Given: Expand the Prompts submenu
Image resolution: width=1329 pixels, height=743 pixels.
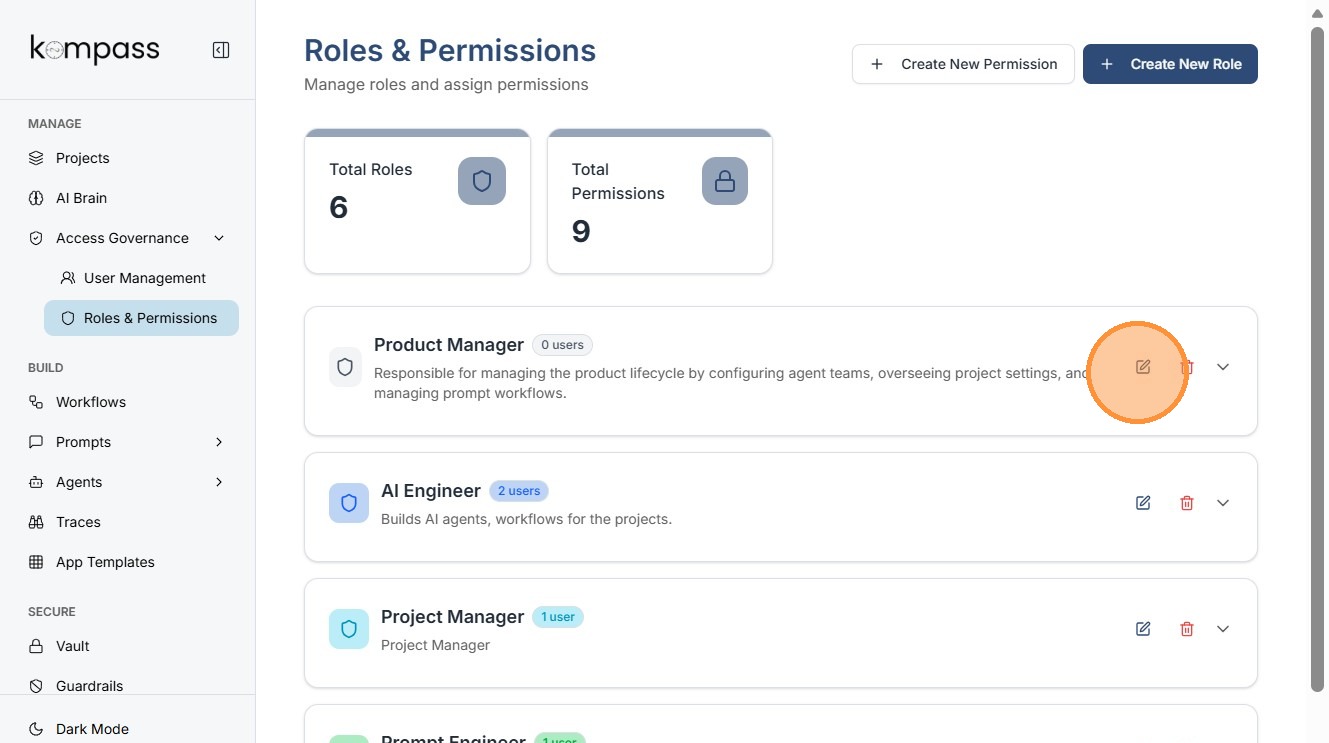Looking at the screenshot, I should pos(219,442).
